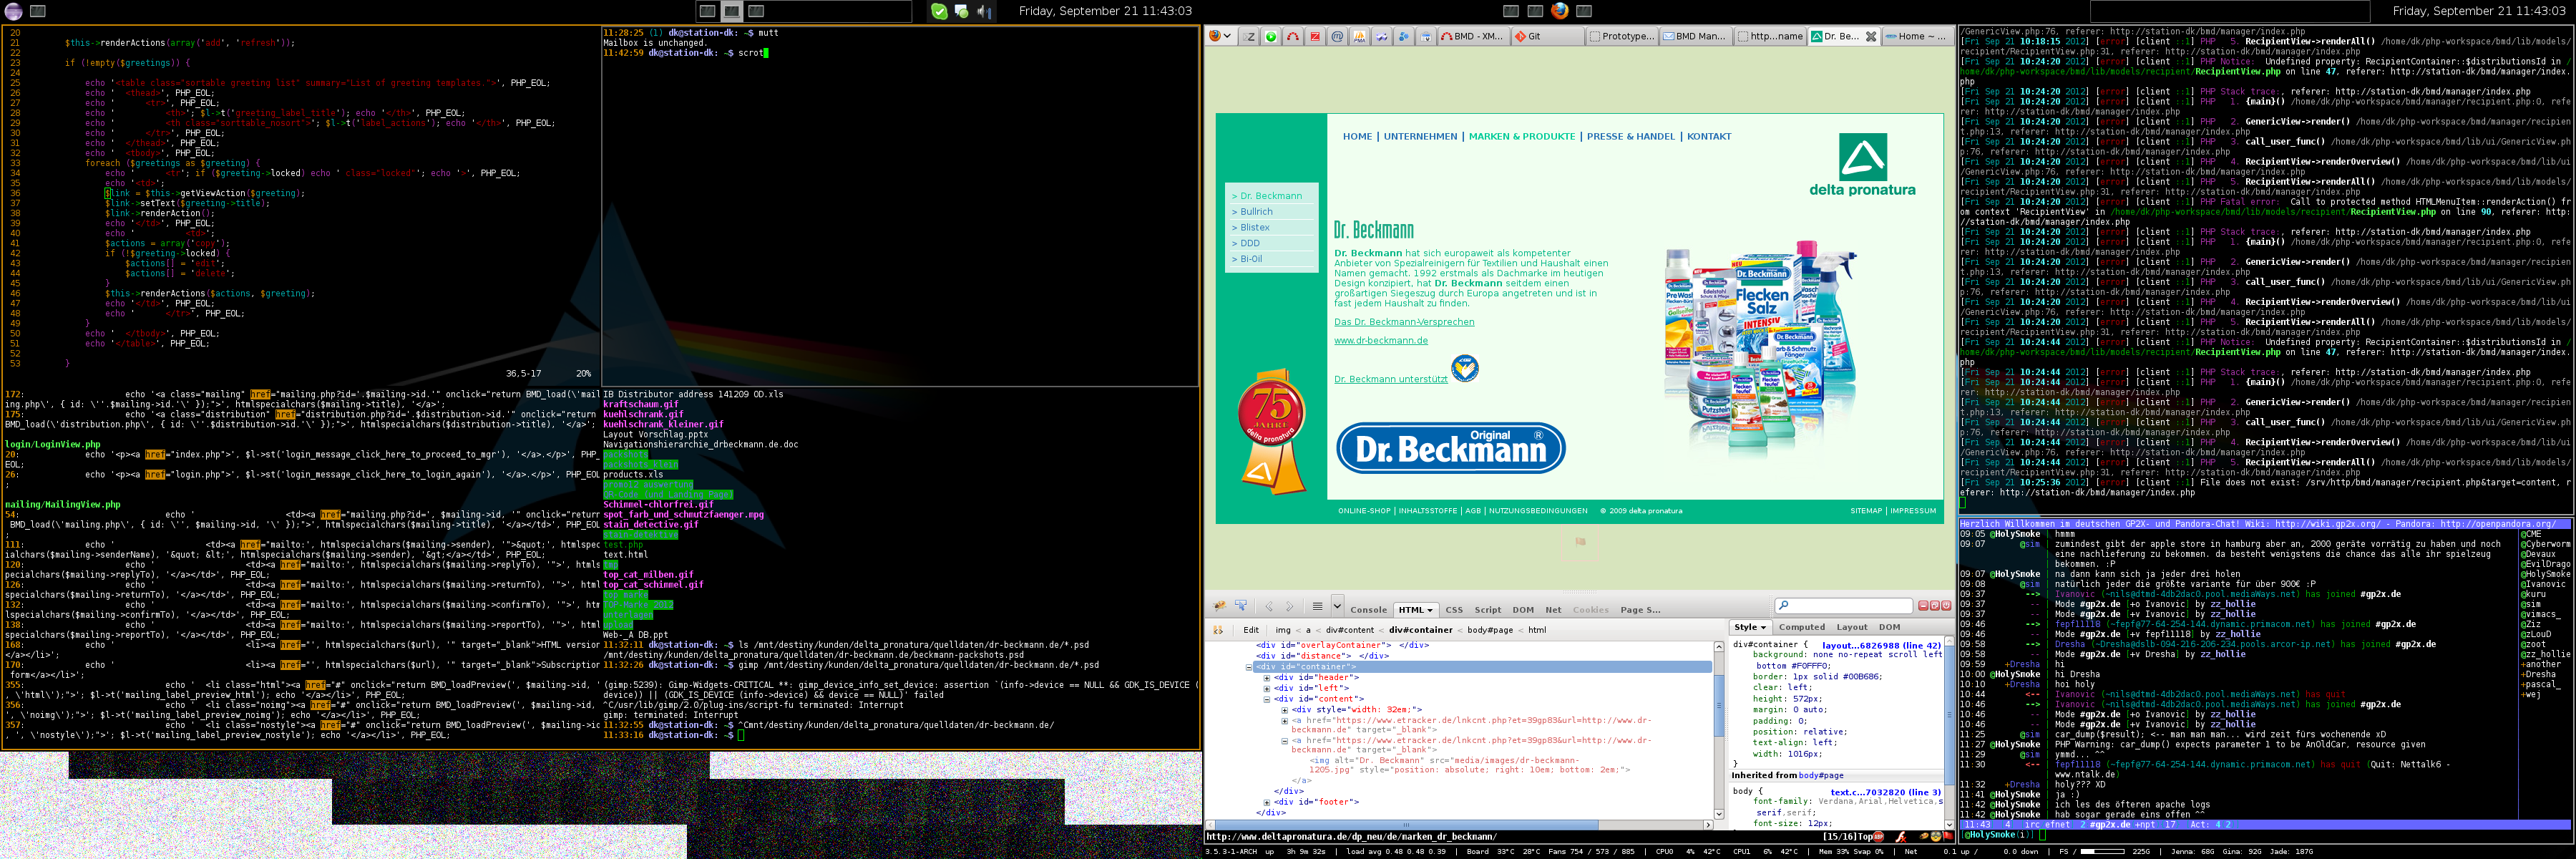Click UNTERNEHMEN in website navigation
Image resolution: width=2576 pixels, height=859 pixels.
[1420, 136]
